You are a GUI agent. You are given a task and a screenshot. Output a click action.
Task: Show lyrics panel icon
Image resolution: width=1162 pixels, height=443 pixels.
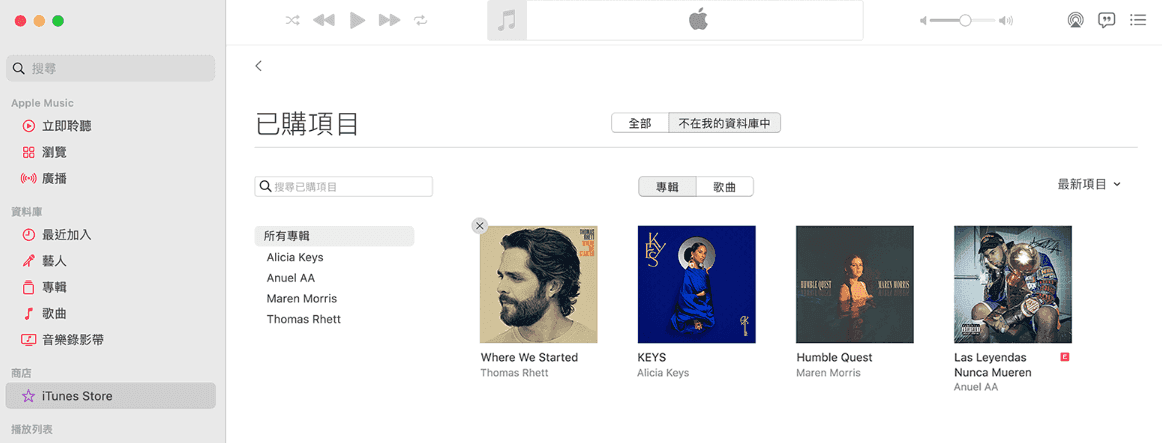(1106, 21)
